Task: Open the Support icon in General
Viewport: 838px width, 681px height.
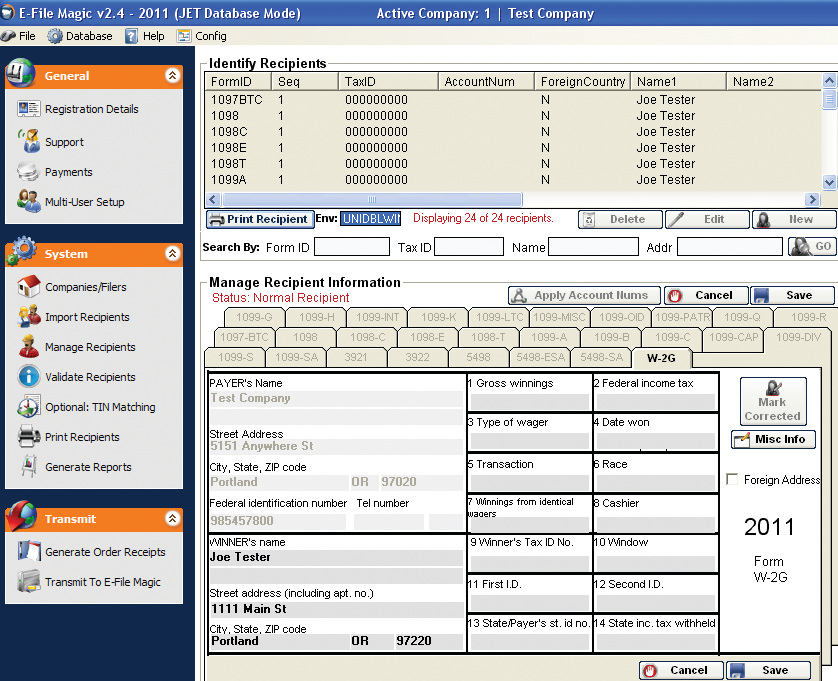Action: 28,142
